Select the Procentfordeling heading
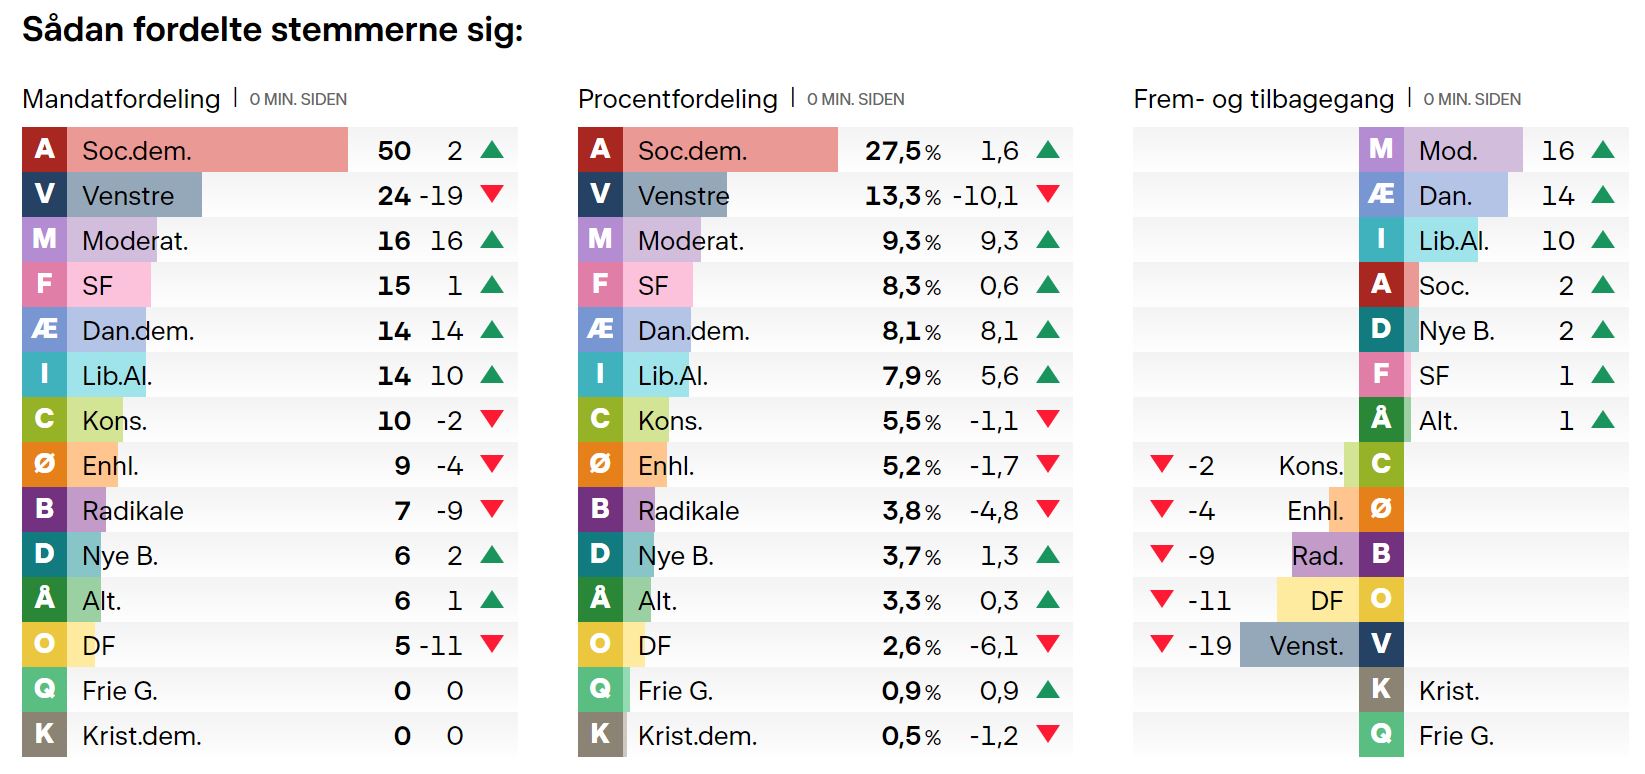This screenshot has width=1645, height=774. click(677, 99)
